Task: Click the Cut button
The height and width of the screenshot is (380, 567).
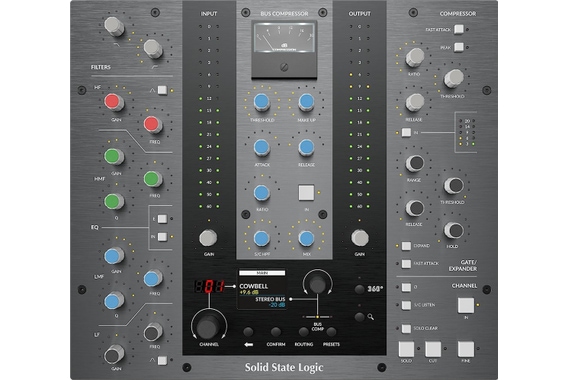Action: click(433, 349)
